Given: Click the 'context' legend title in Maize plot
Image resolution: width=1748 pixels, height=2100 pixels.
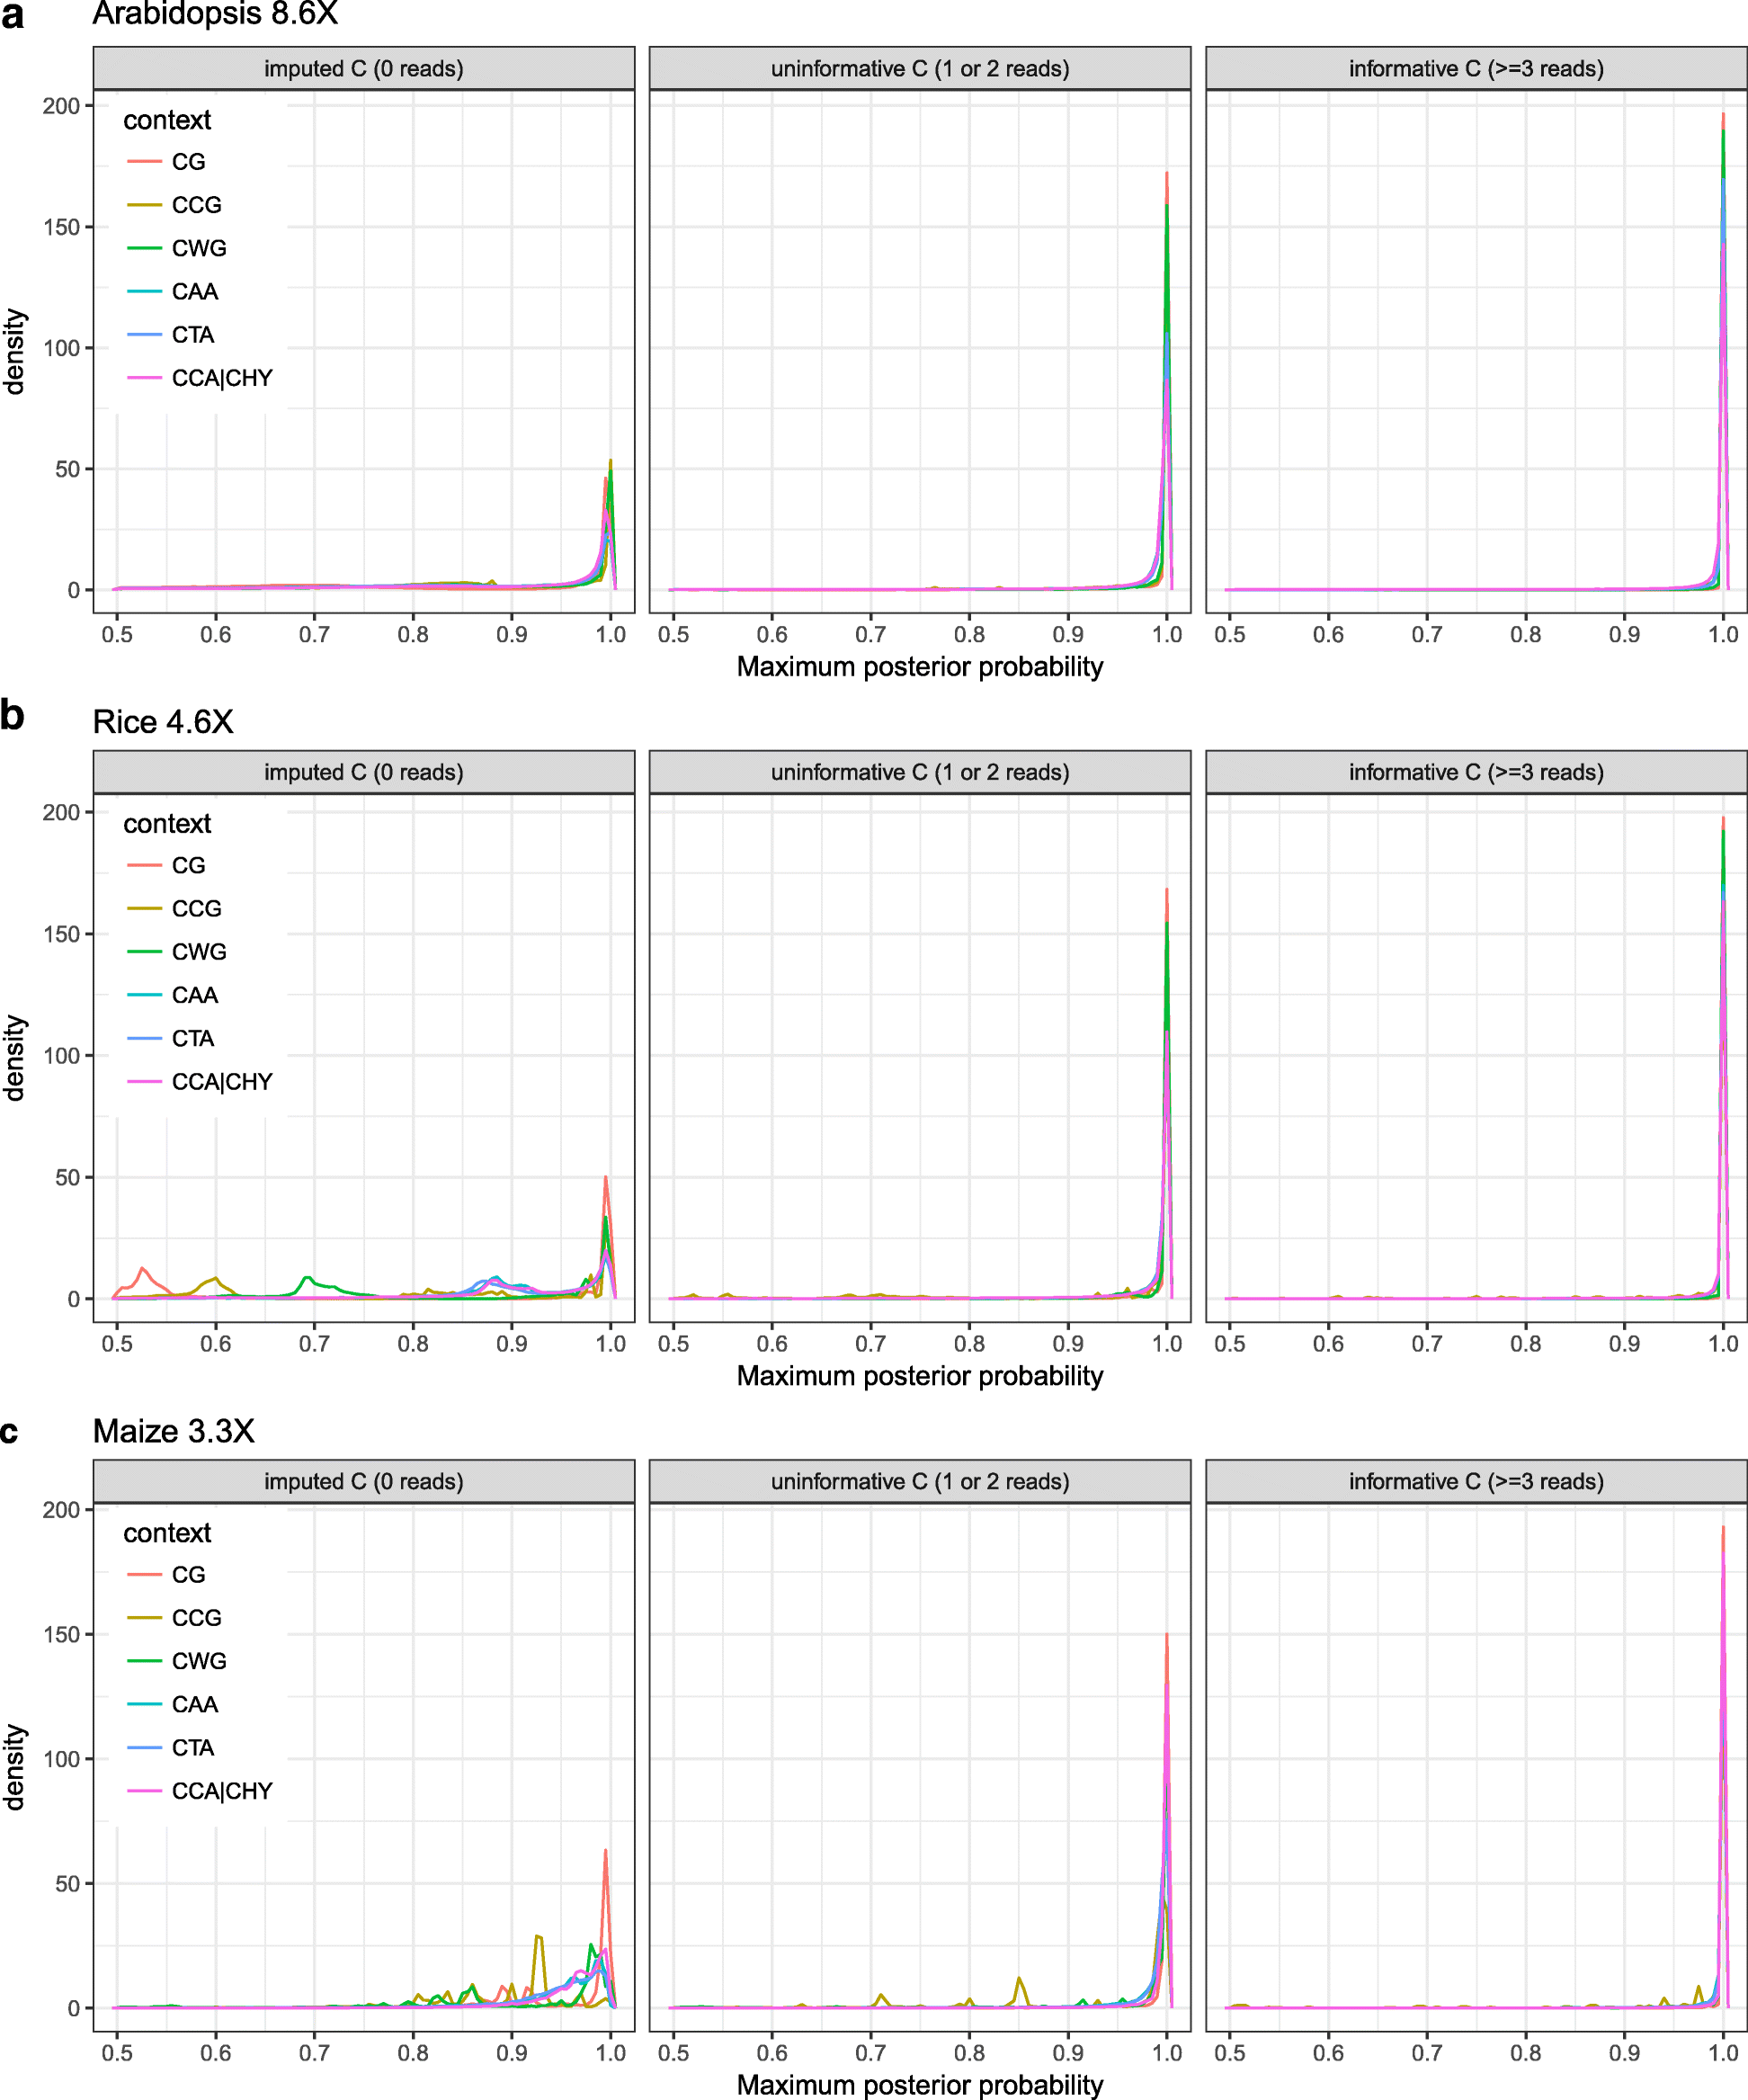Looking at the screenshot, I should [x=167, y=1533].
